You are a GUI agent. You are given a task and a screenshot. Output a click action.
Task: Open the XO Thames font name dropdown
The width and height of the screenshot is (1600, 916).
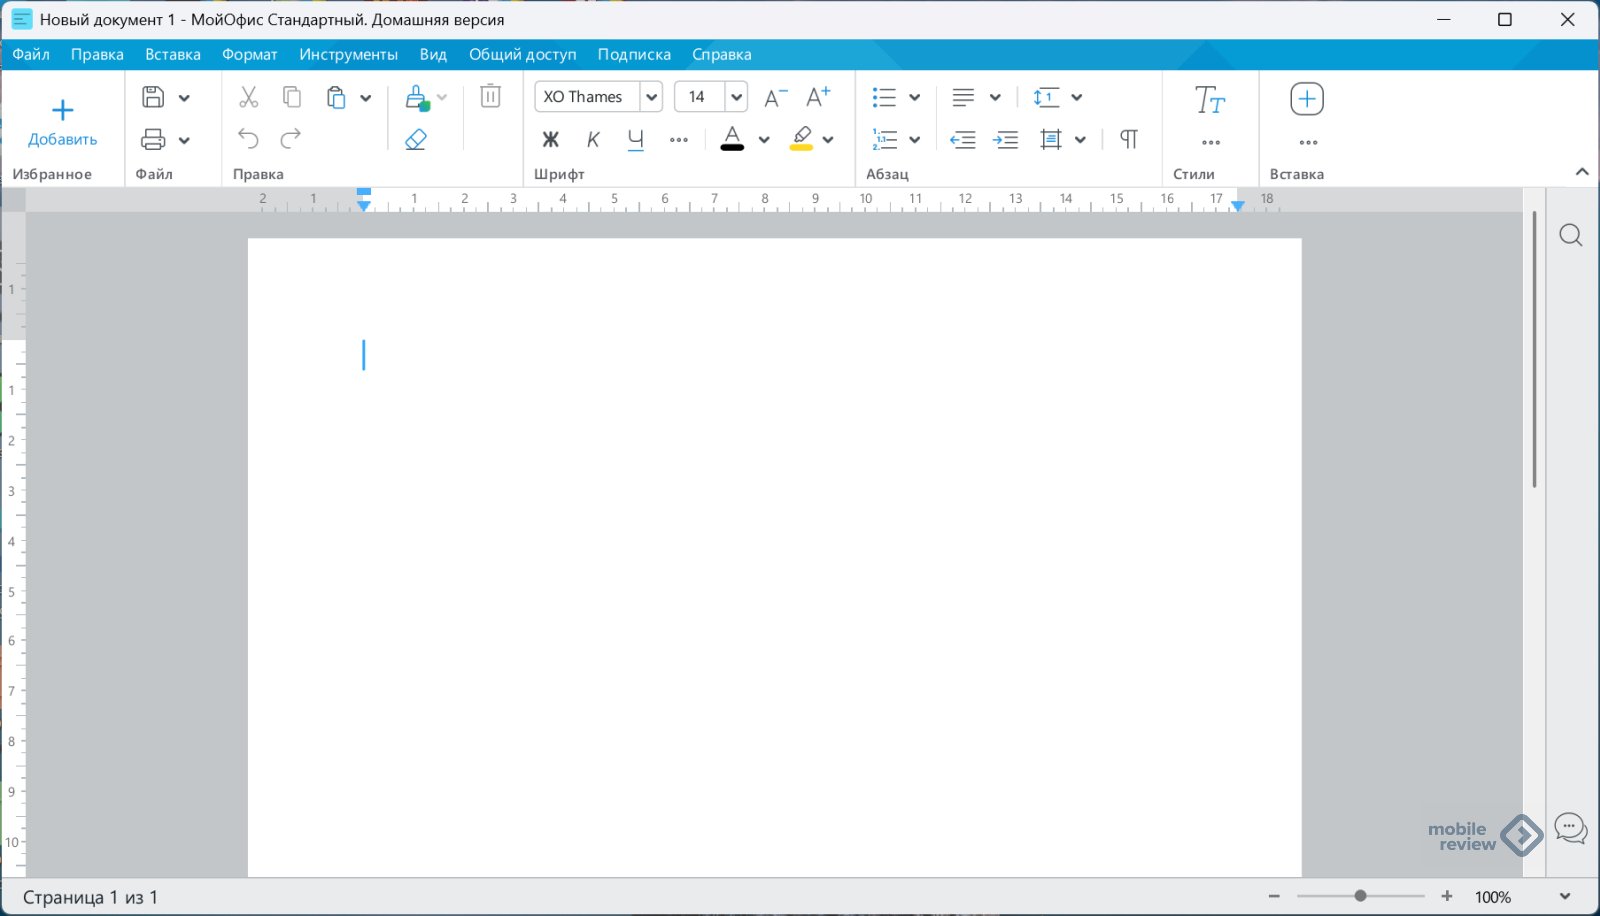pos(652,97)
